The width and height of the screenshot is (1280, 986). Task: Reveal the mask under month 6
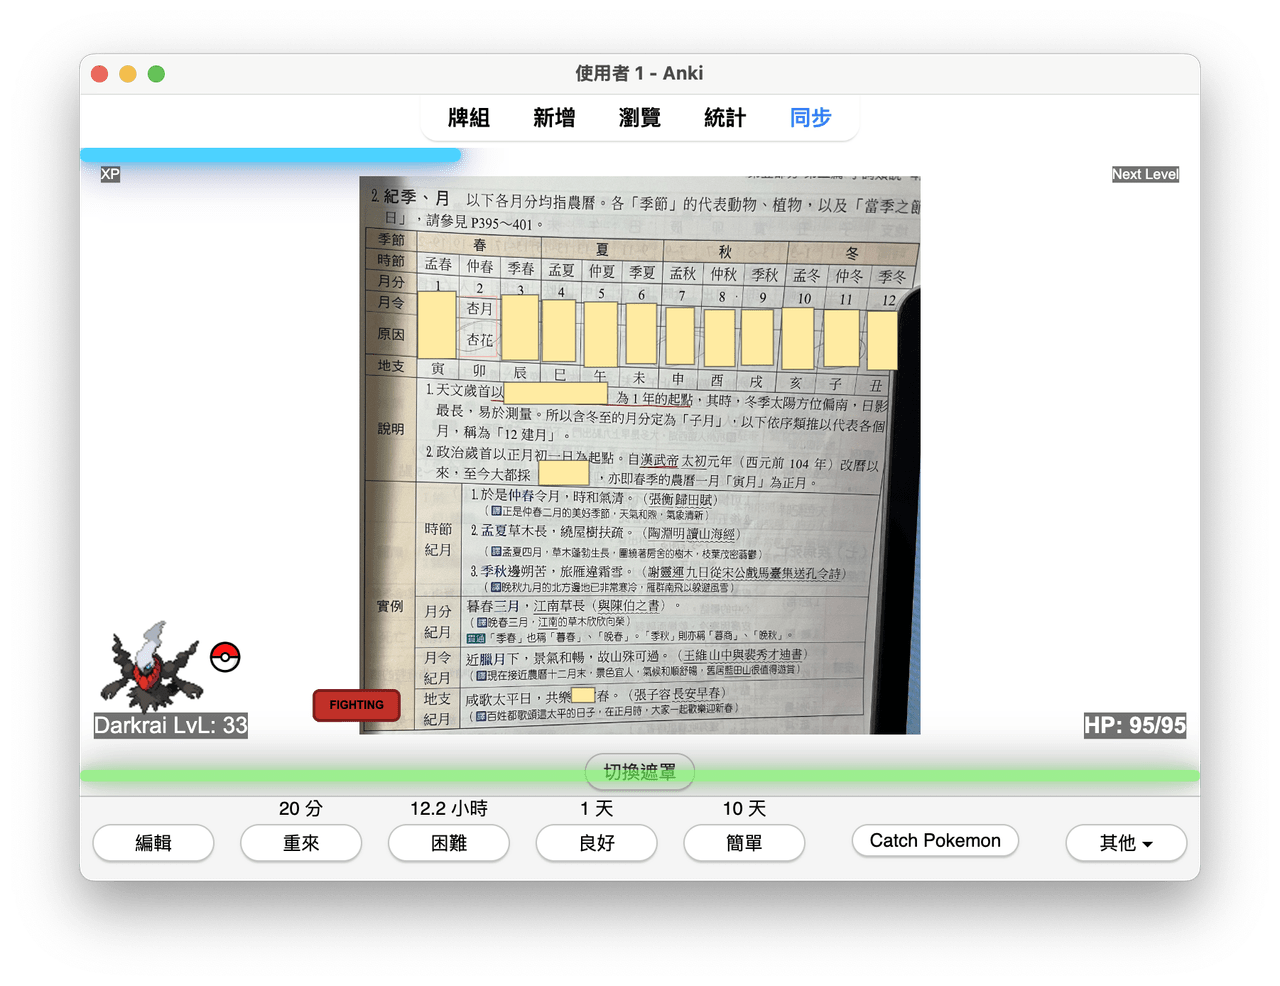pyautogui.click(x=641, y=334)
